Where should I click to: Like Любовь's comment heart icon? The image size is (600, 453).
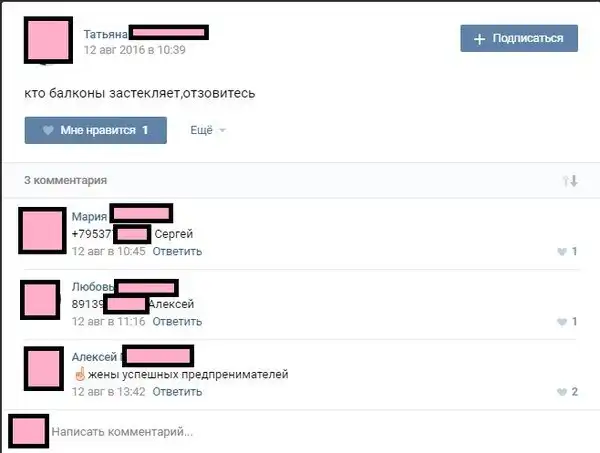tap(562, 322)
